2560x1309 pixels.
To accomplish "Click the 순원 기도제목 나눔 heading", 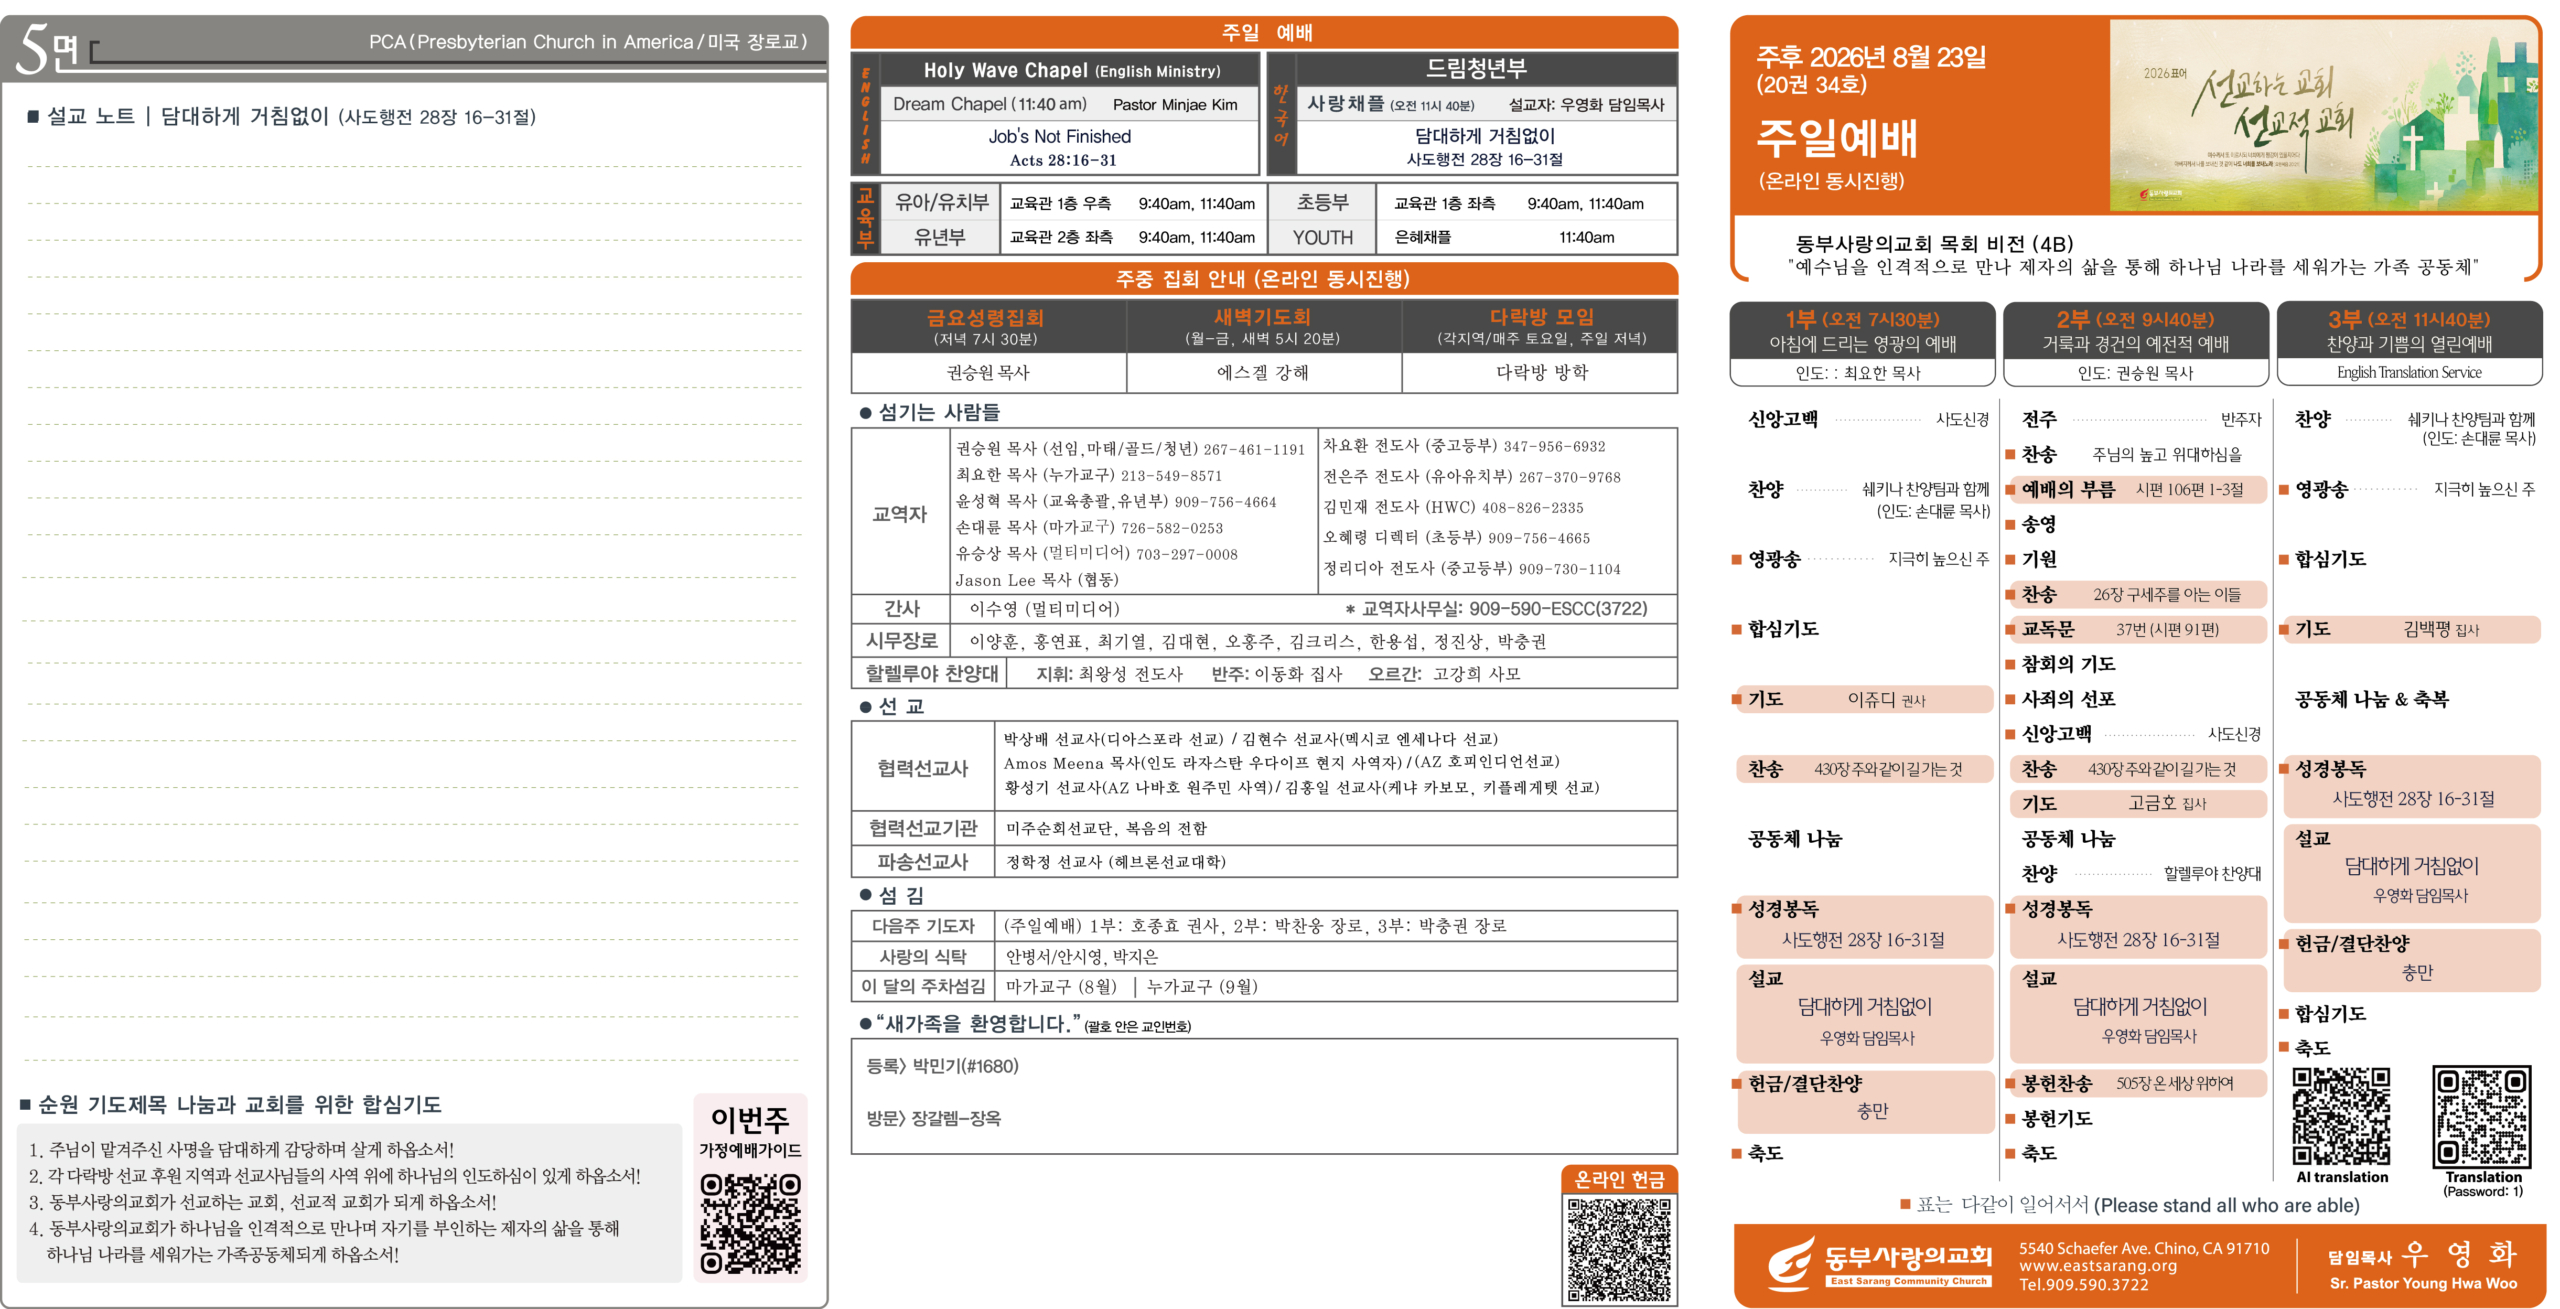I will tap(240, 1104).
